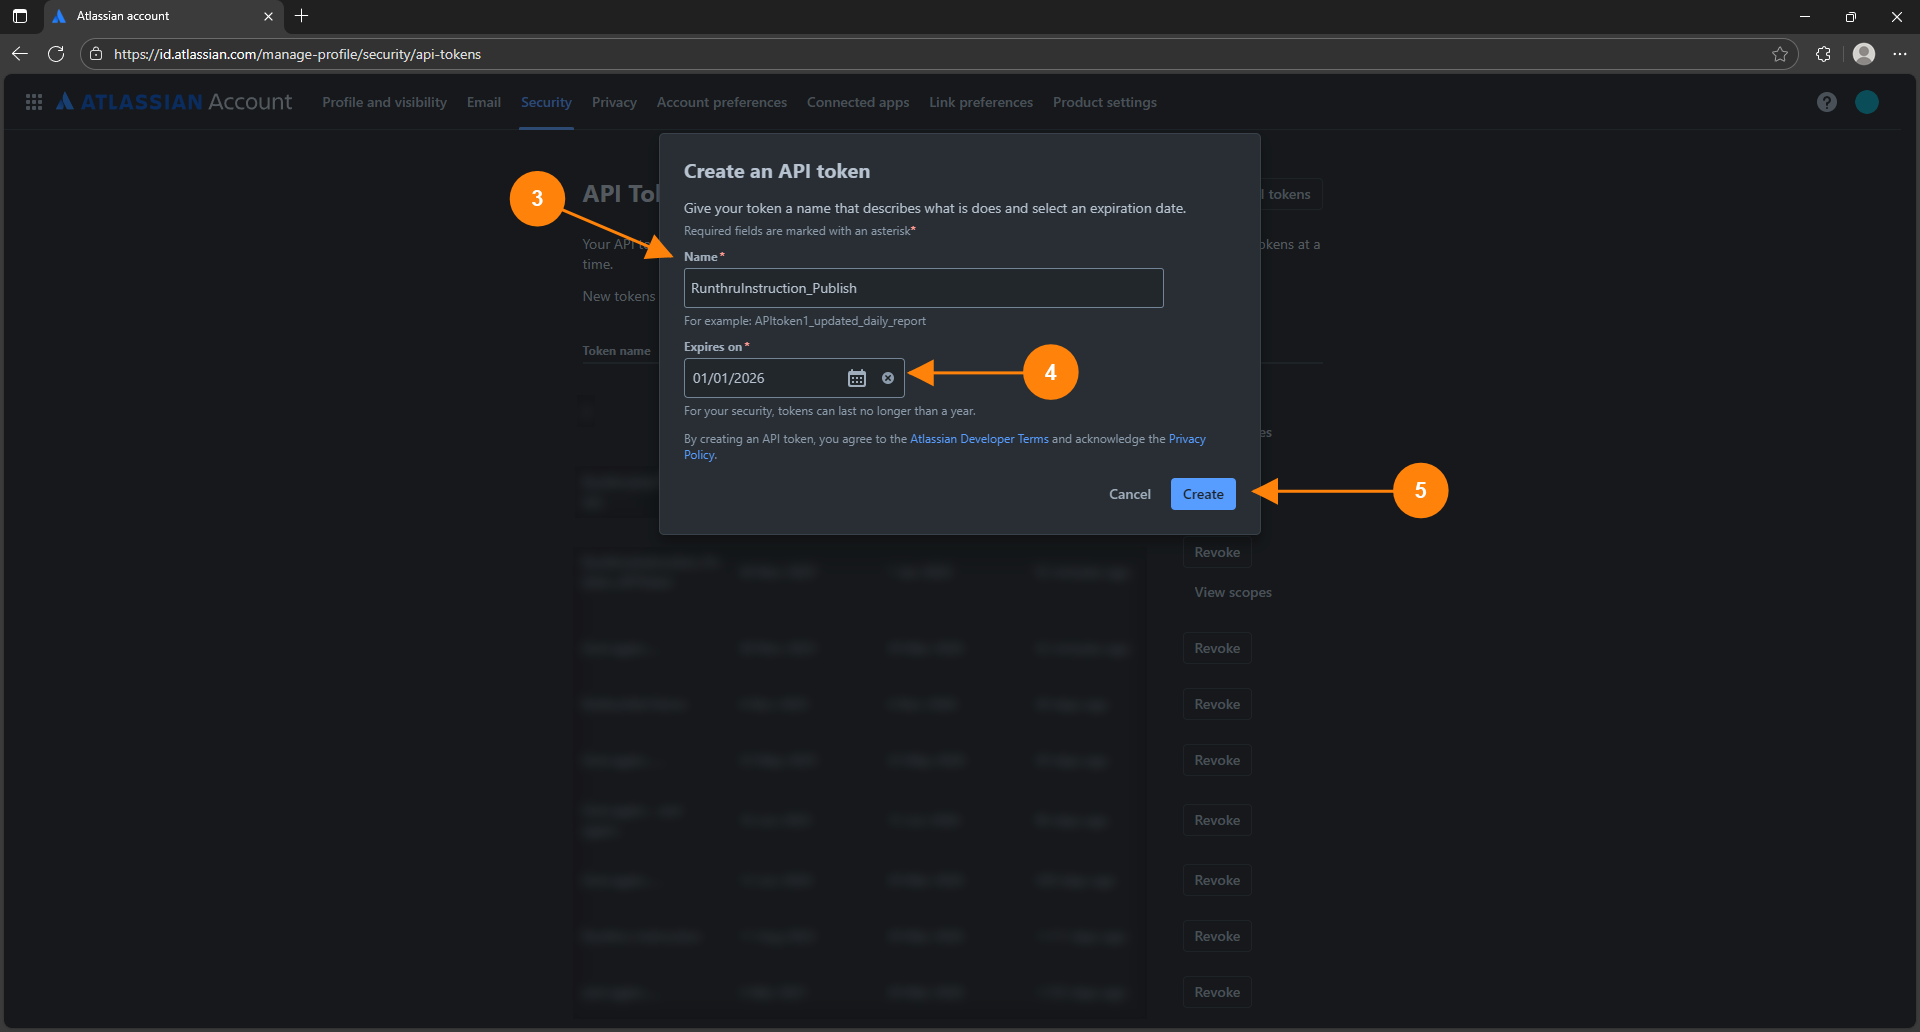Click the token Name input field
Viewport: 1920px width, 1032px height.
click(922, 288)
